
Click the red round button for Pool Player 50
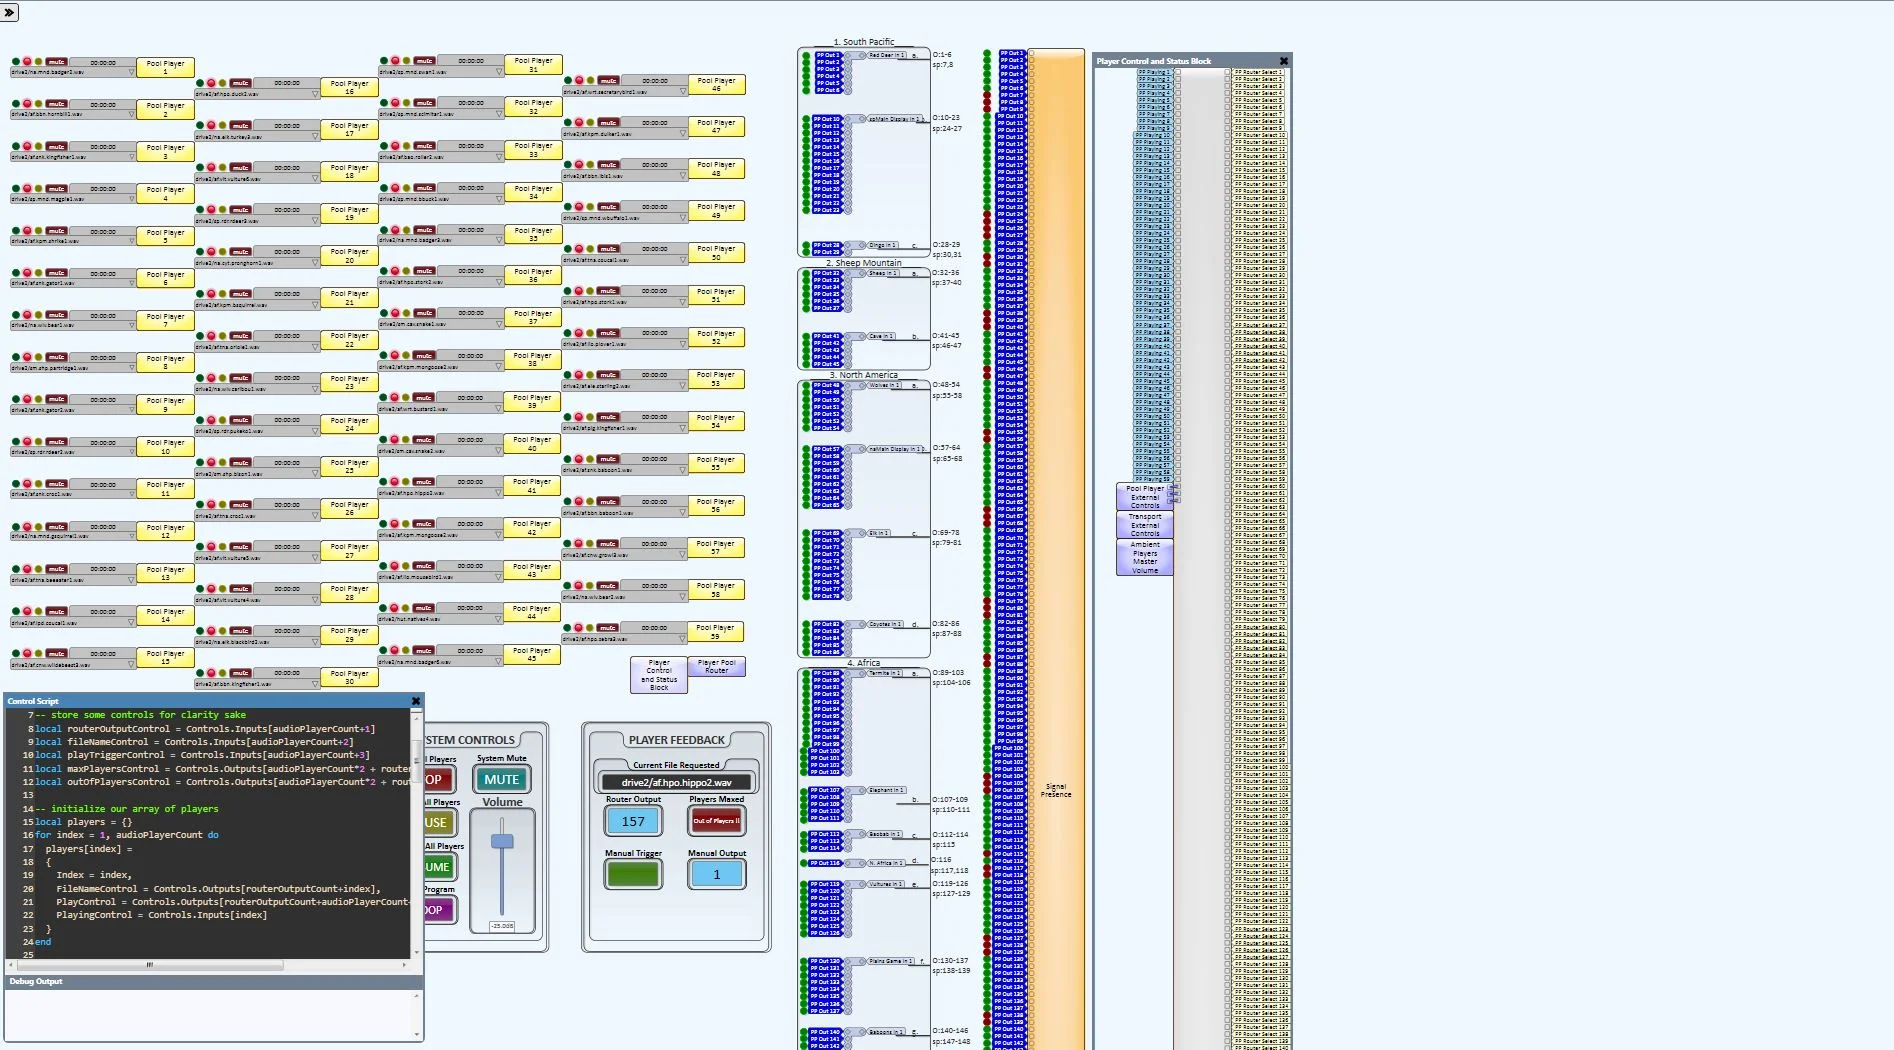point(579,249)
